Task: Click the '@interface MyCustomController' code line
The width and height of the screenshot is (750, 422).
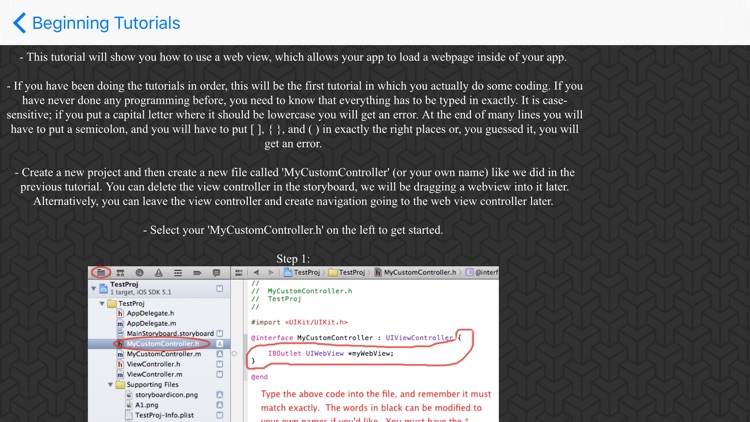Action: coord(356,338)
